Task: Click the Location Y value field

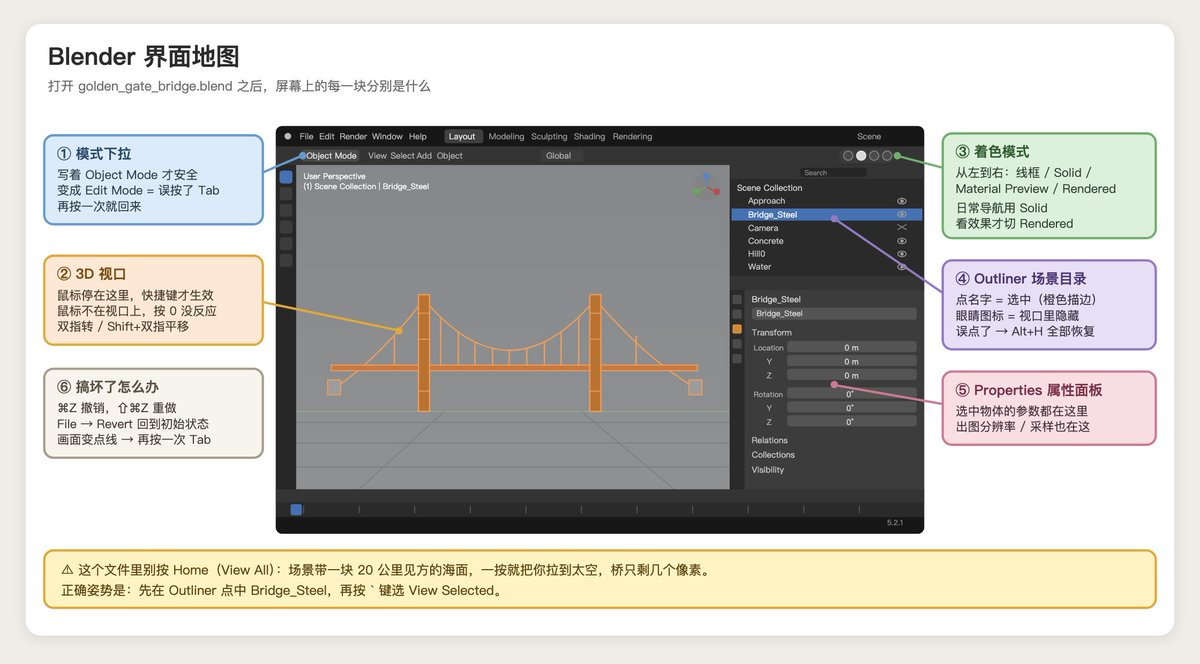Action: tap(852, 361)
